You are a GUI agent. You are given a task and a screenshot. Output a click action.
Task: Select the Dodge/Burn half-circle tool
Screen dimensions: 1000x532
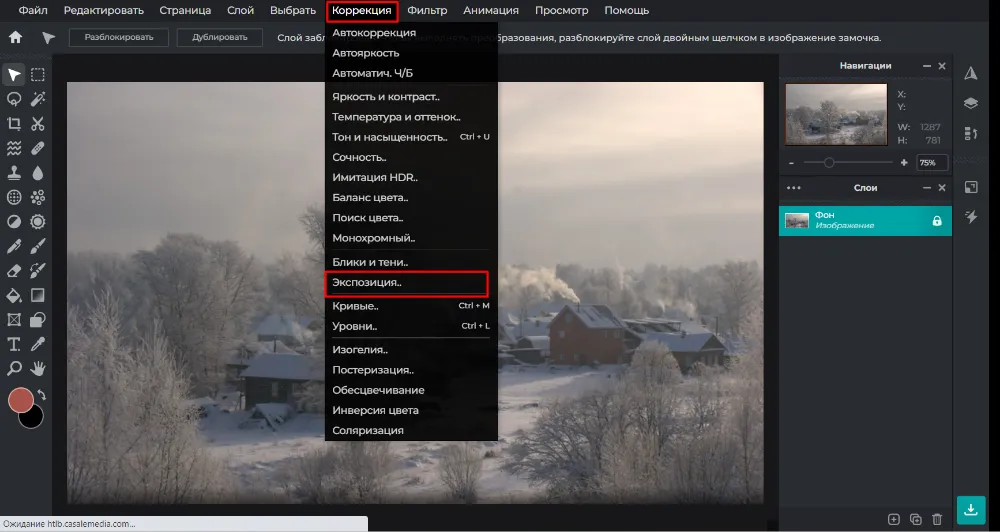tap(13, 222)
